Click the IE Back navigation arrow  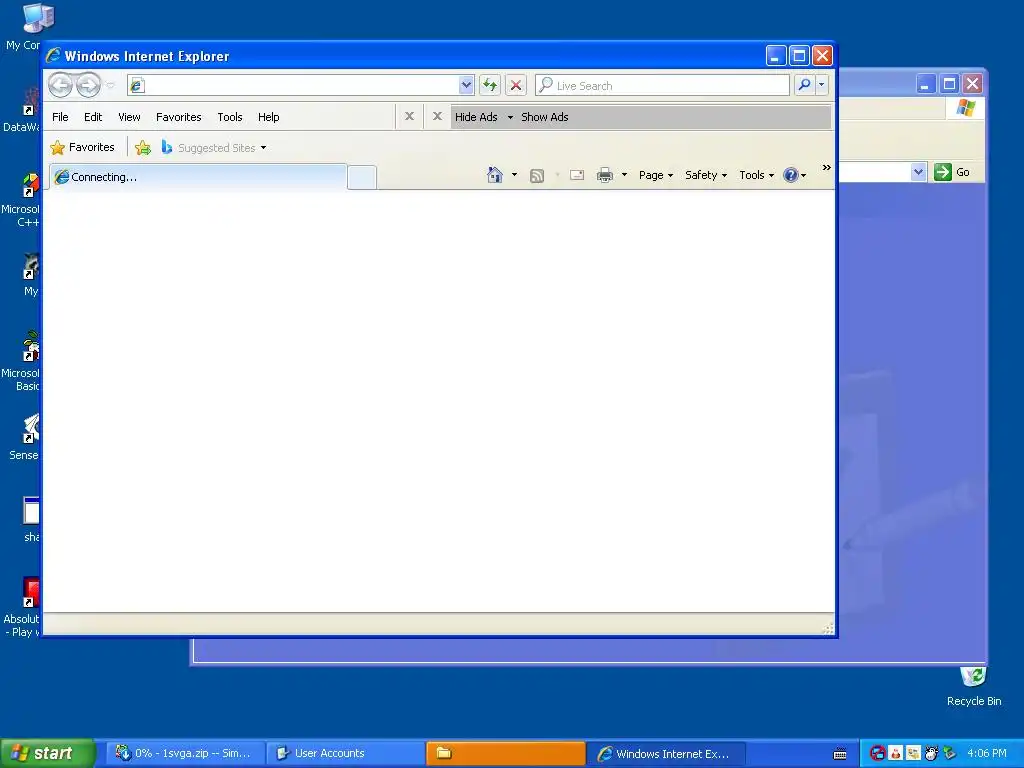pos(61,85)
